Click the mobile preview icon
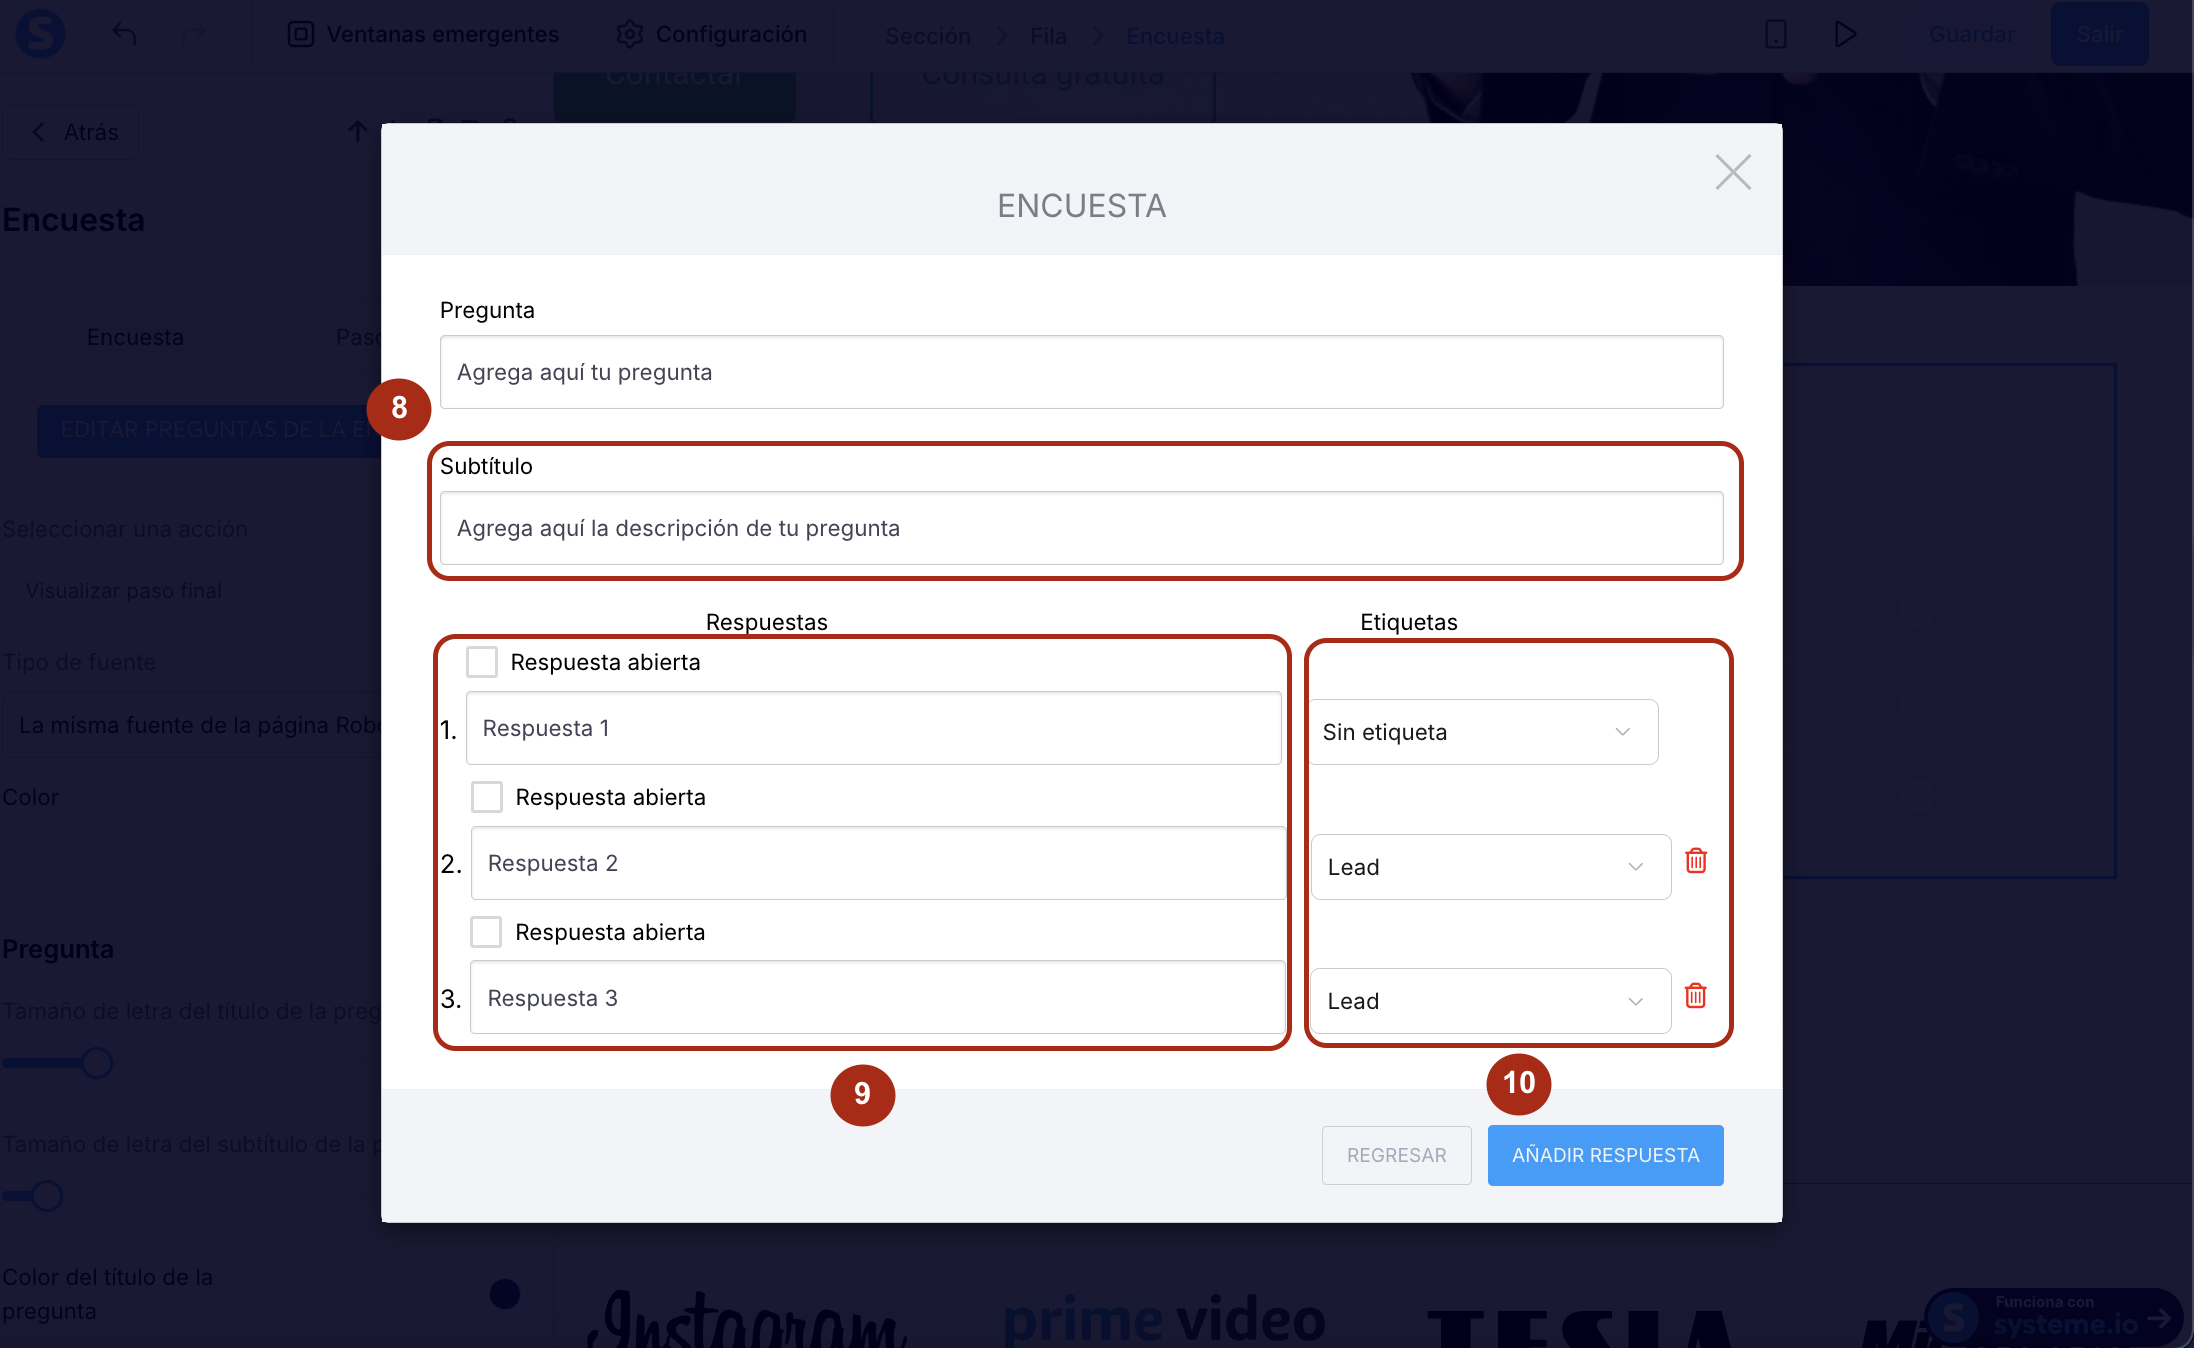The width and height of the screenshot is (2194, 1348). [1776, 34]
